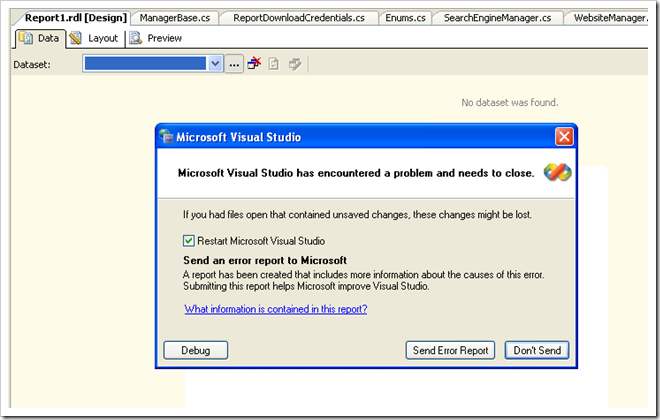660x420 pixels.
Task: Open the WebsiteManager tab
Action: (x=609, y=18)
